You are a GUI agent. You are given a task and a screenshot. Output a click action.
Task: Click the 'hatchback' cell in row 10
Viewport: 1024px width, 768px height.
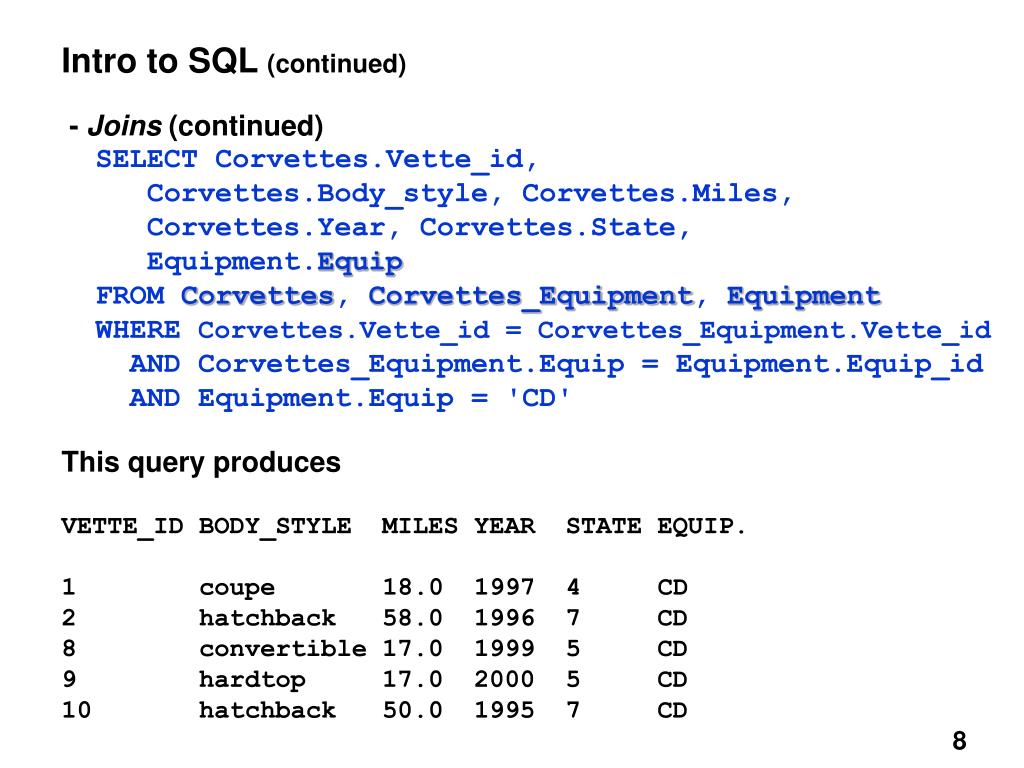267,710
